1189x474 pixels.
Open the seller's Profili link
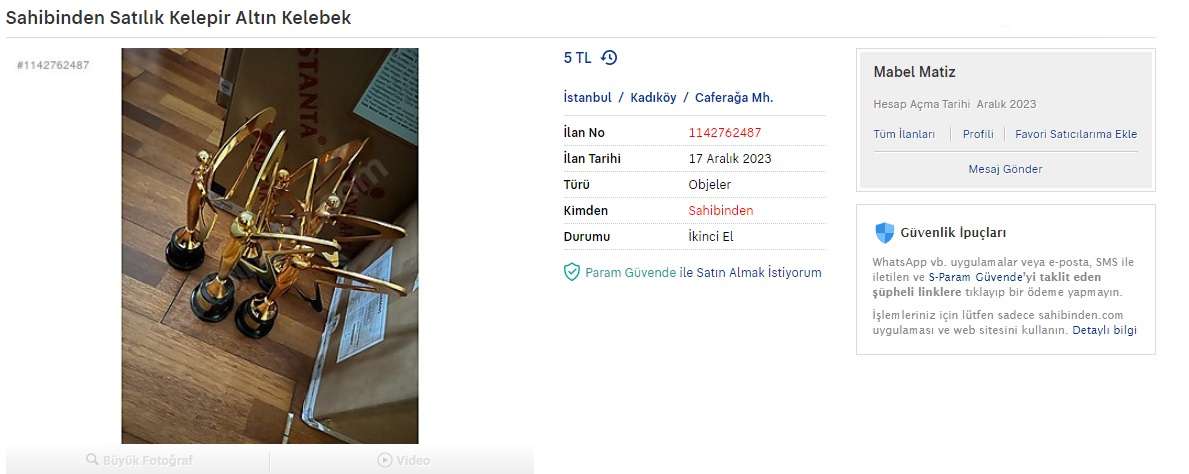(978, 134)
